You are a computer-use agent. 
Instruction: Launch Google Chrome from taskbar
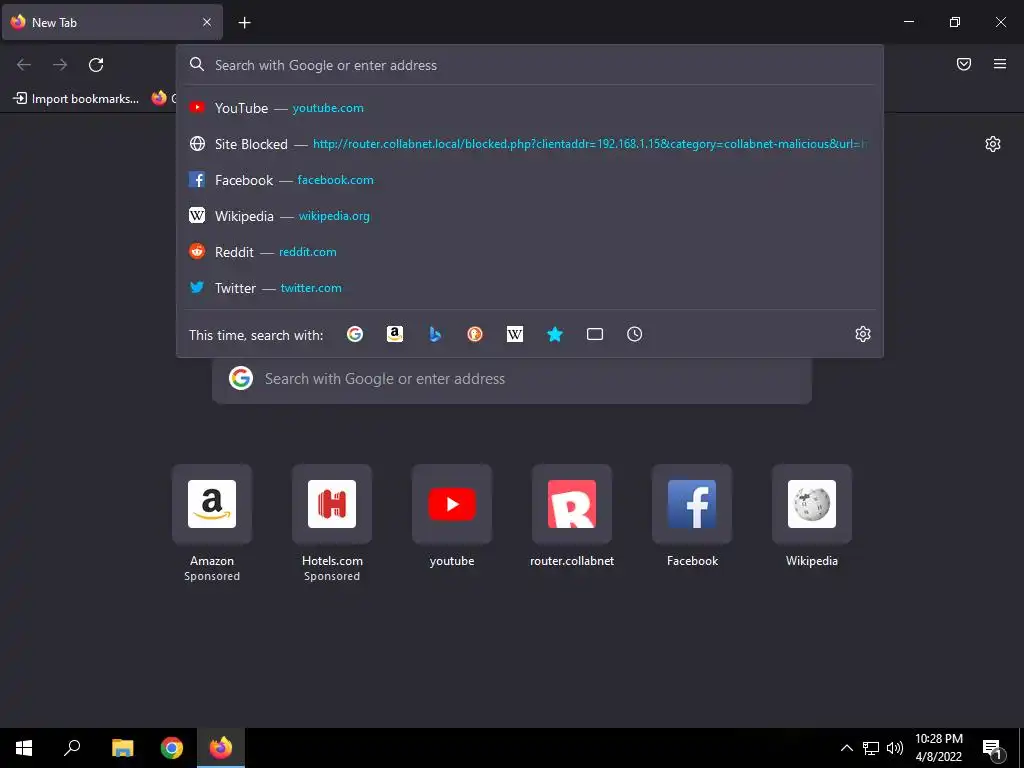pos(172,748)
